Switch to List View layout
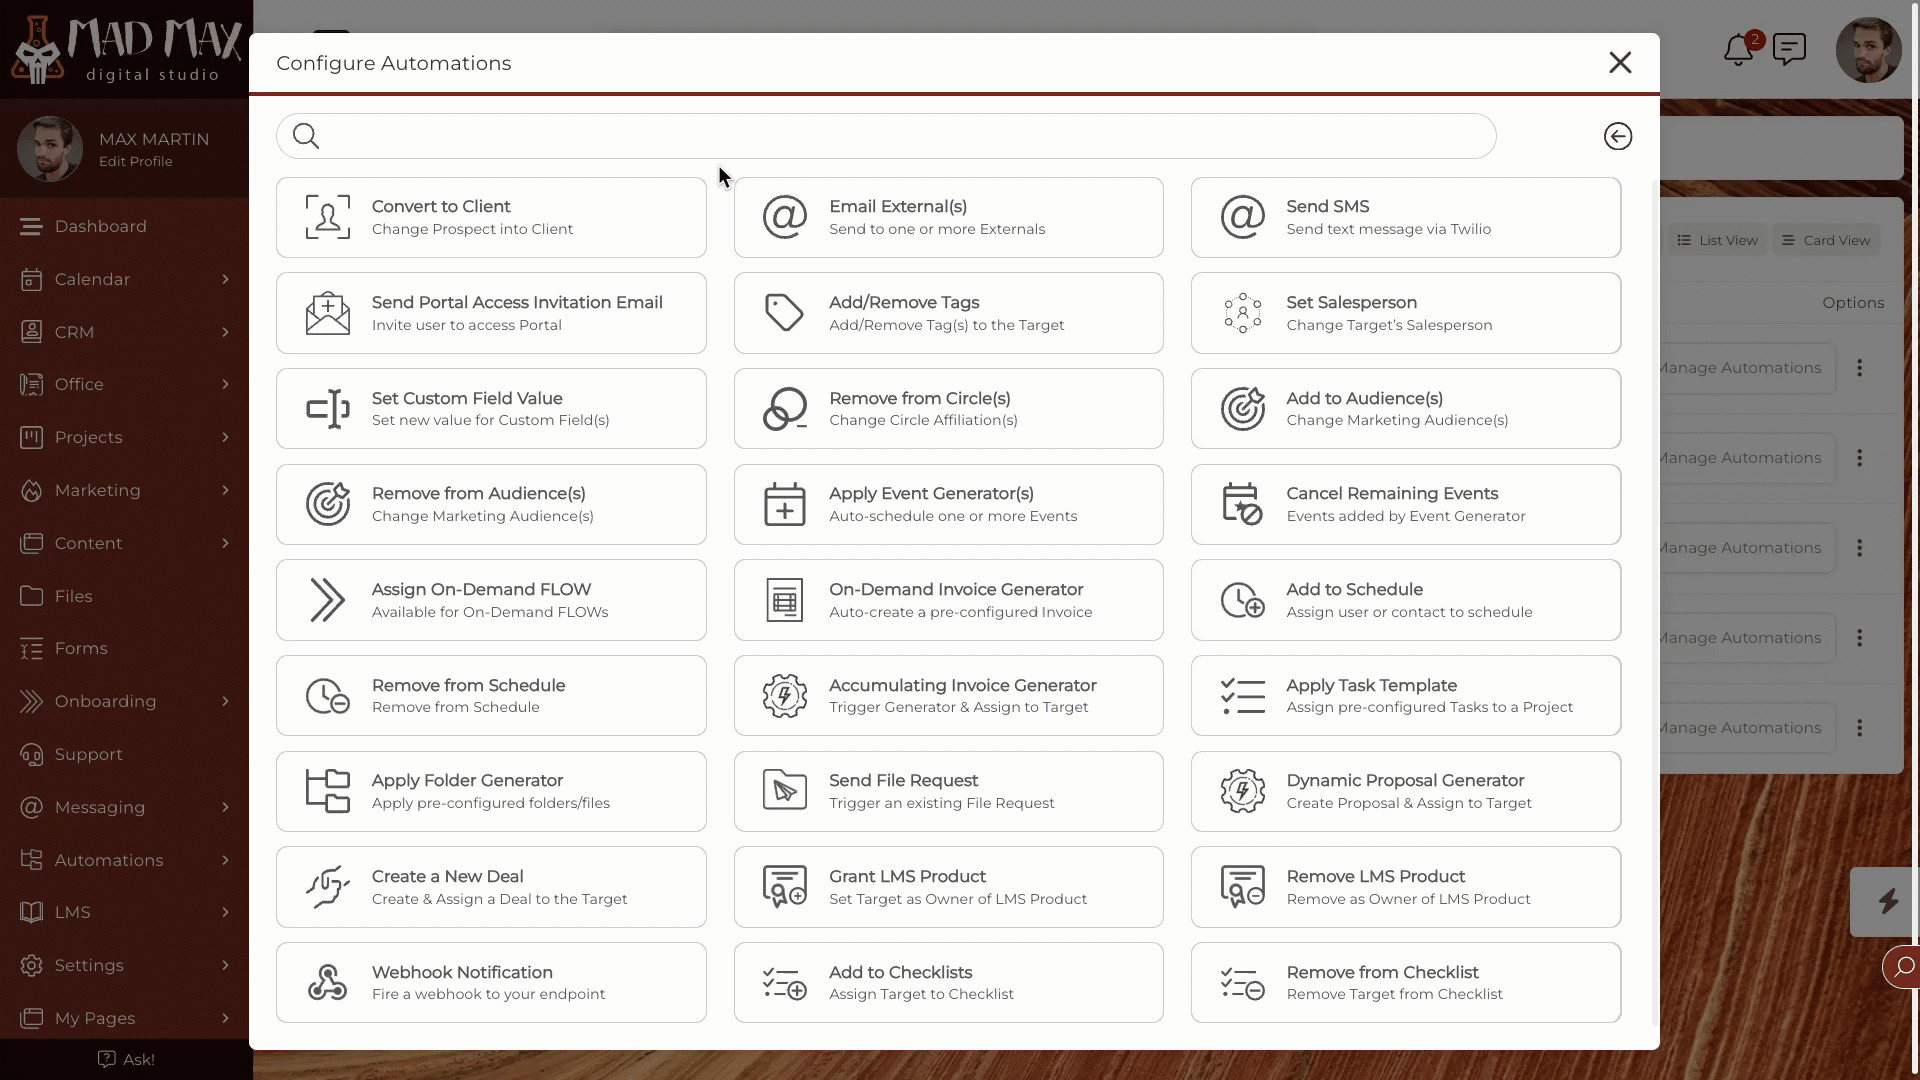Image resolution: width=1920 pixels, height=1080 pixels. pyautogui.click(x=1716, y=239)
